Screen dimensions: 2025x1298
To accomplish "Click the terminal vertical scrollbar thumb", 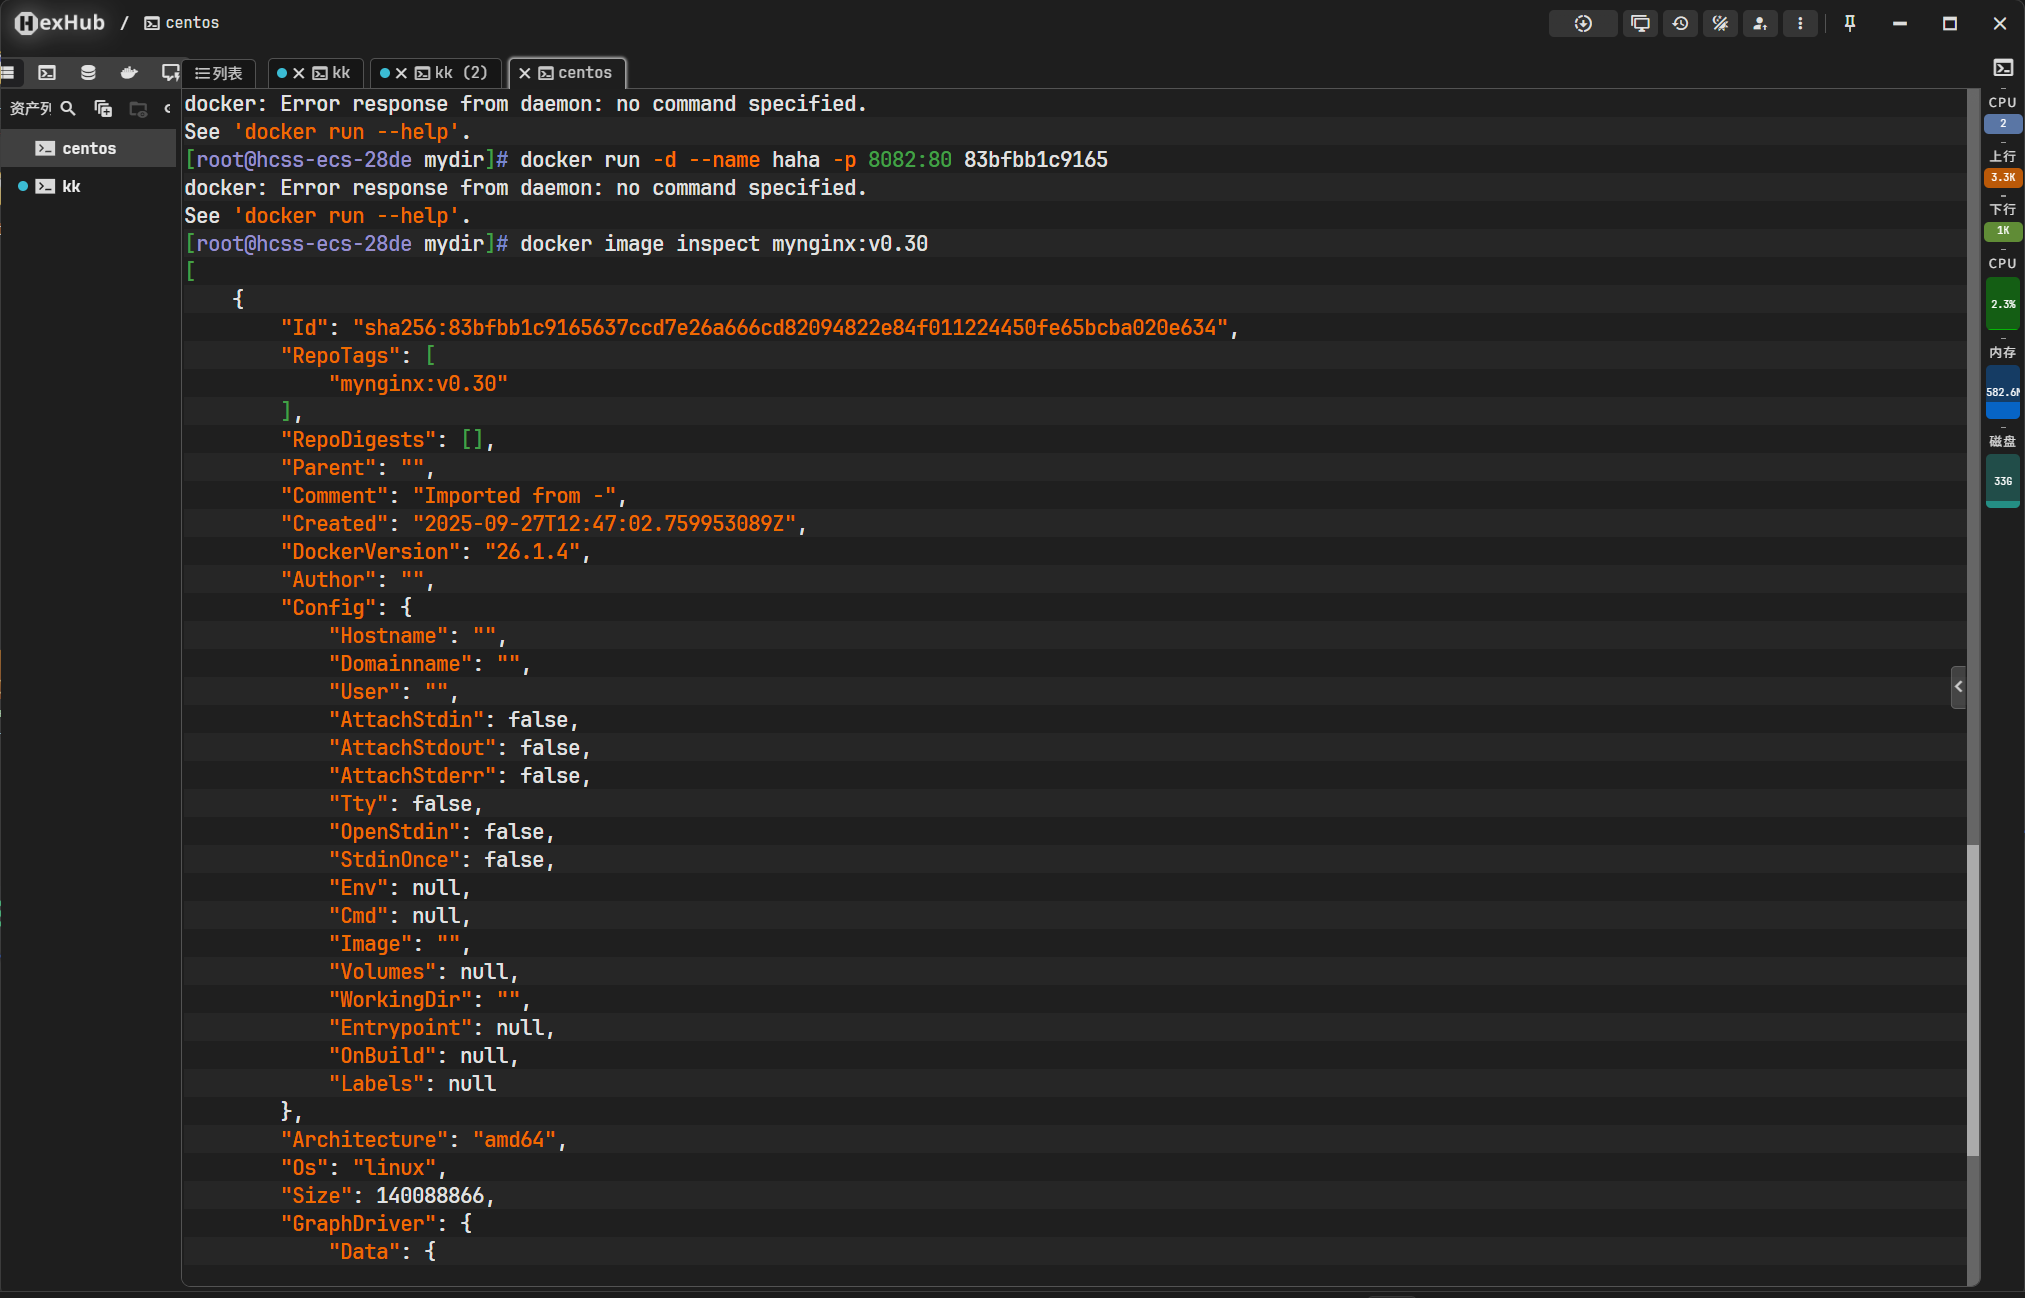I will point(1972,1000).
